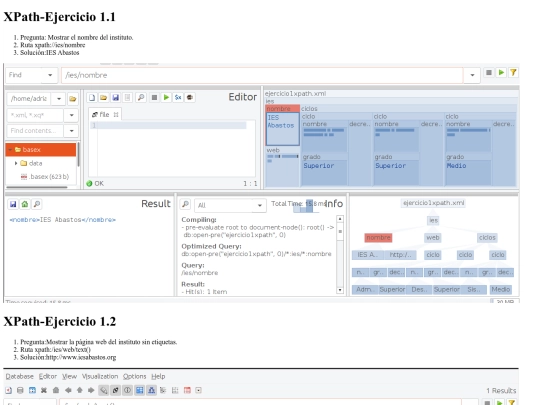
Task: Click the Info scrollbar up arrow
Action: coord(340,219)
